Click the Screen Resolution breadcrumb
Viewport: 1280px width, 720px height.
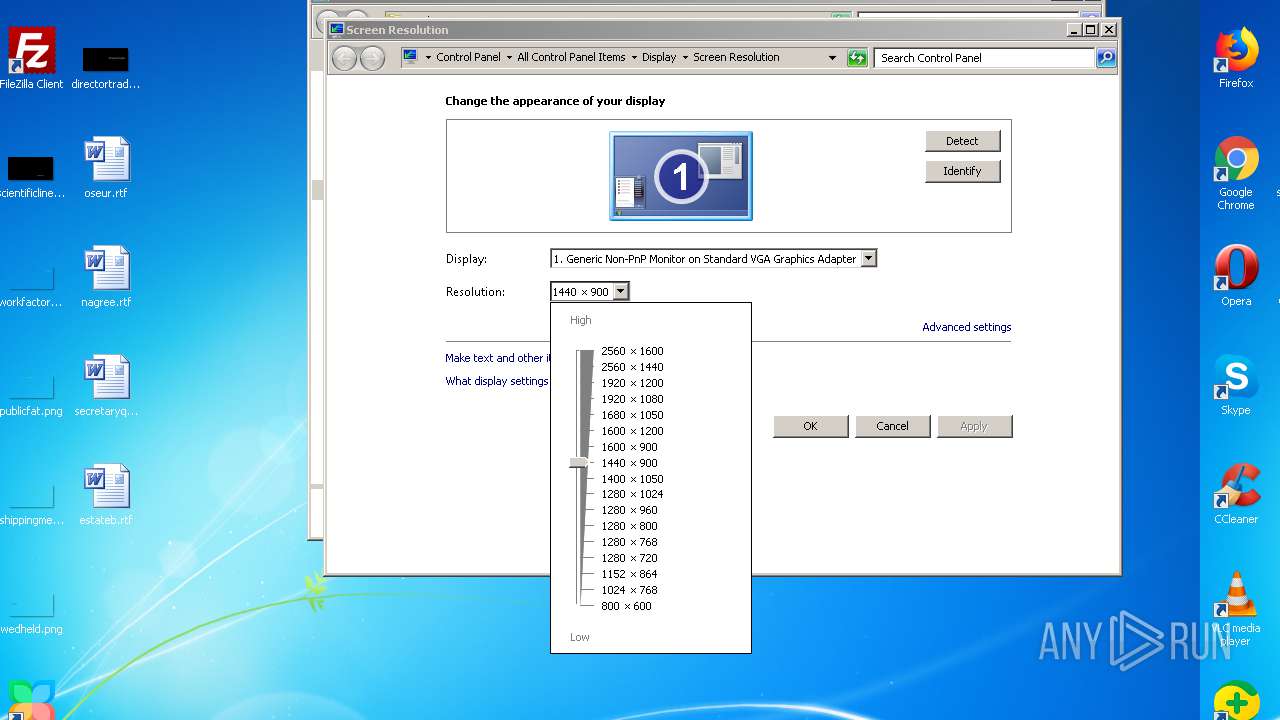736,57
